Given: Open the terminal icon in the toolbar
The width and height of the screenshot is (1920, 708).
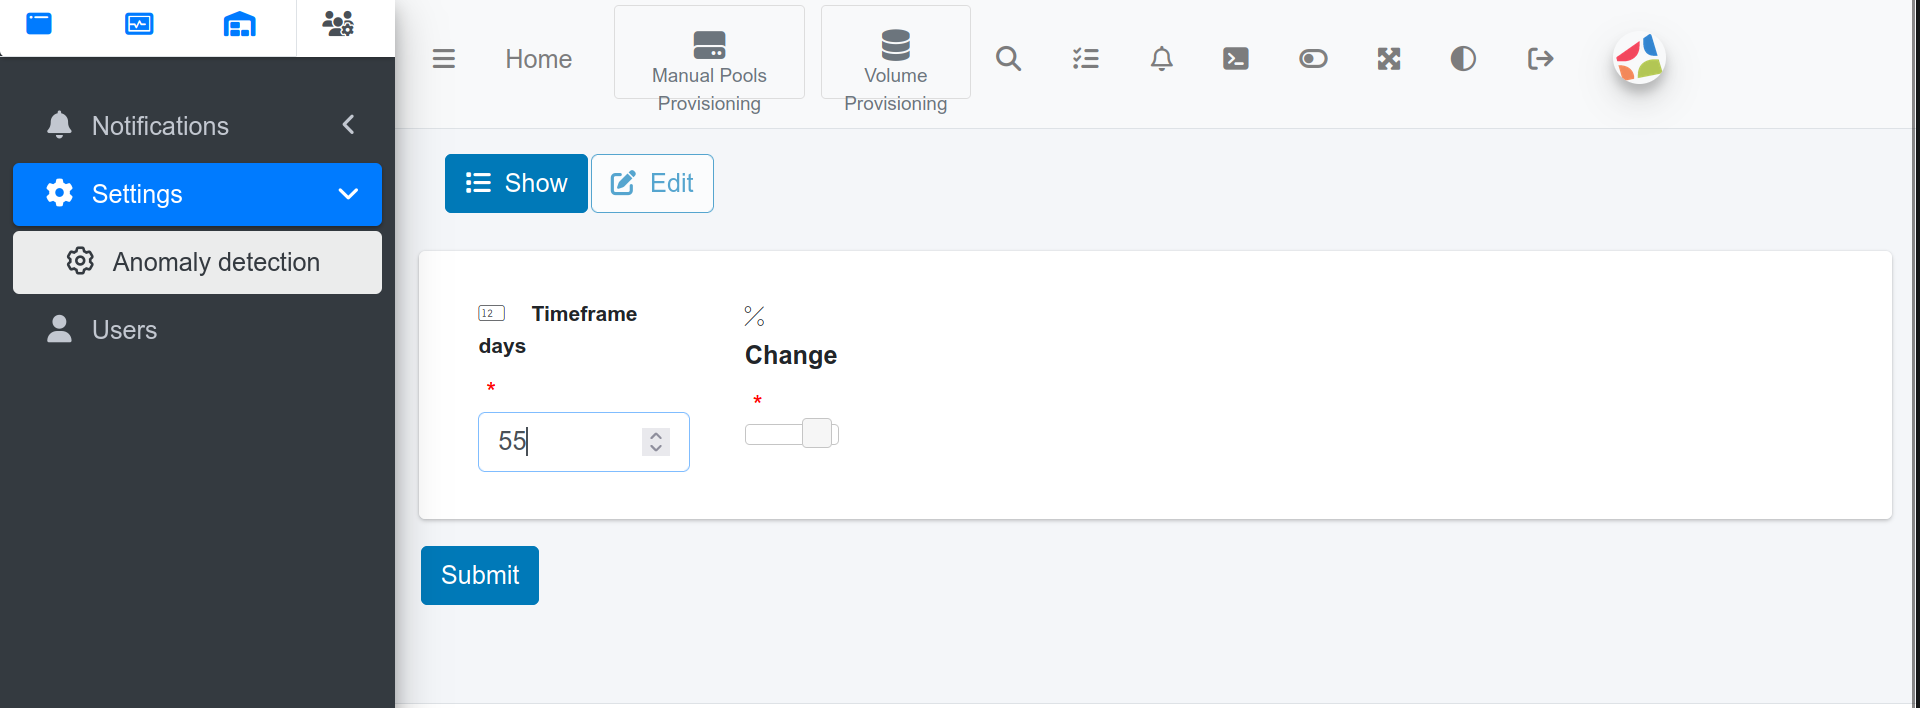Looking at the screenshot, I should point(1236,58).
